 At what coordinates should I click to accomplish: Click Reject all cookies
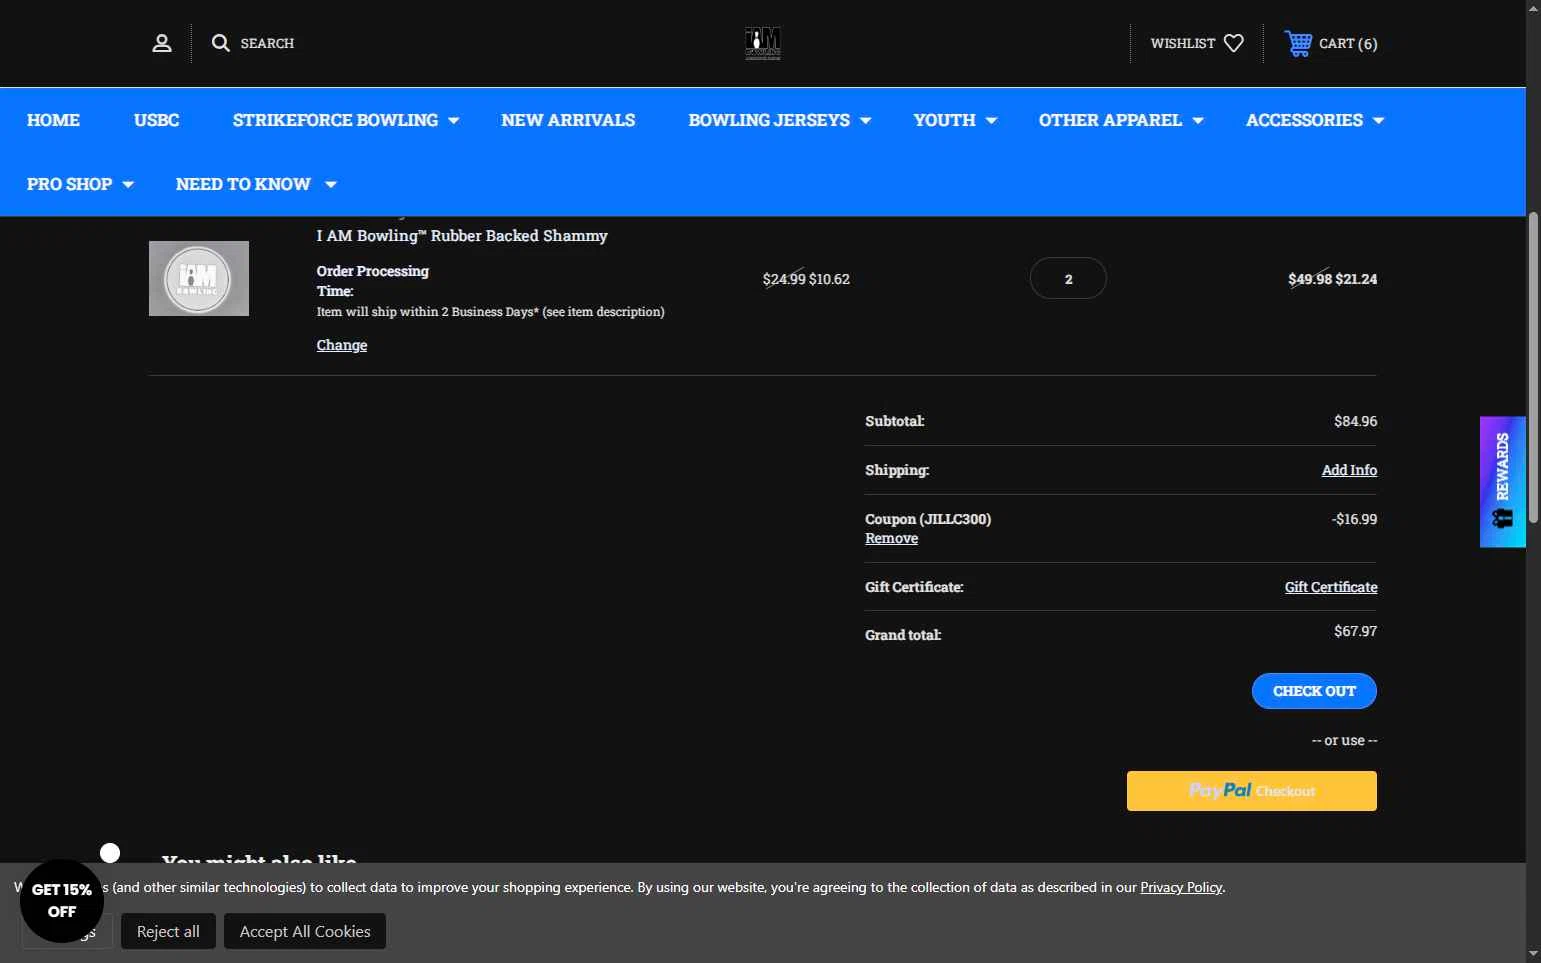[168, 931]
